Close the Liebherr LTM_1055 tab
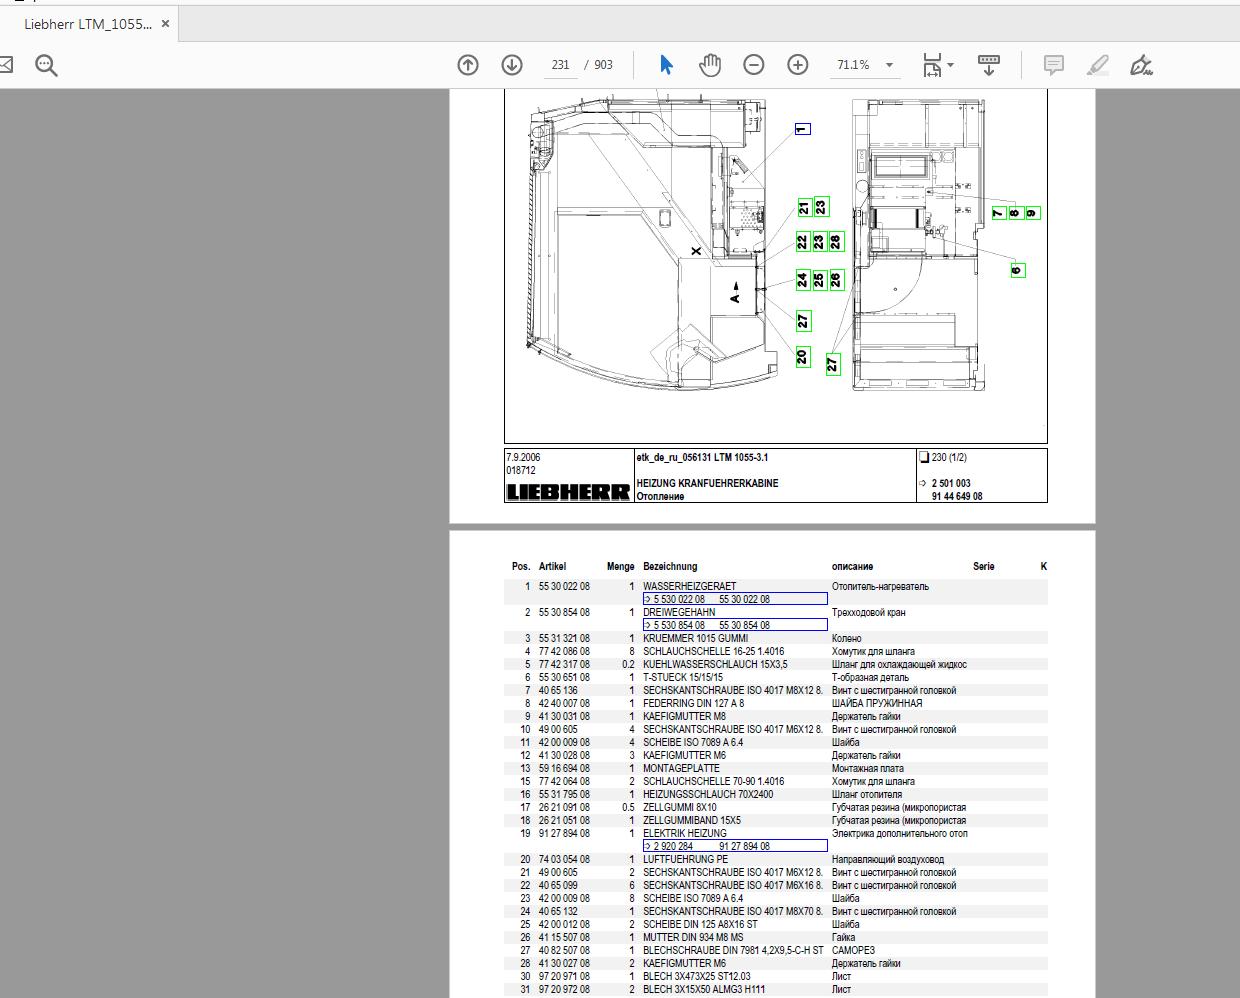Image resolution: width=1240 pixels, height=998 pixels. (164, 22)
